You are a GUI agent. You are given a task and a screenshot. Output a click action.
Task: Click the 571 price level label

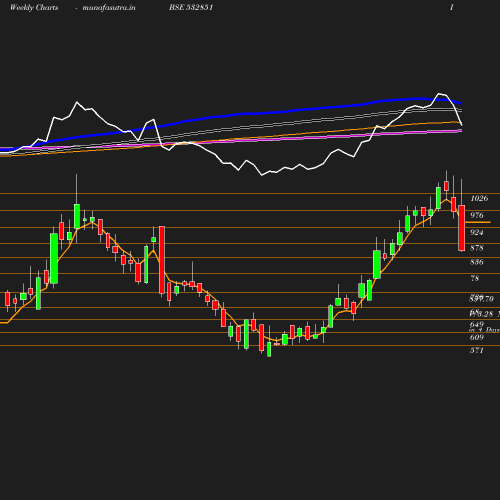pos(477,350)
